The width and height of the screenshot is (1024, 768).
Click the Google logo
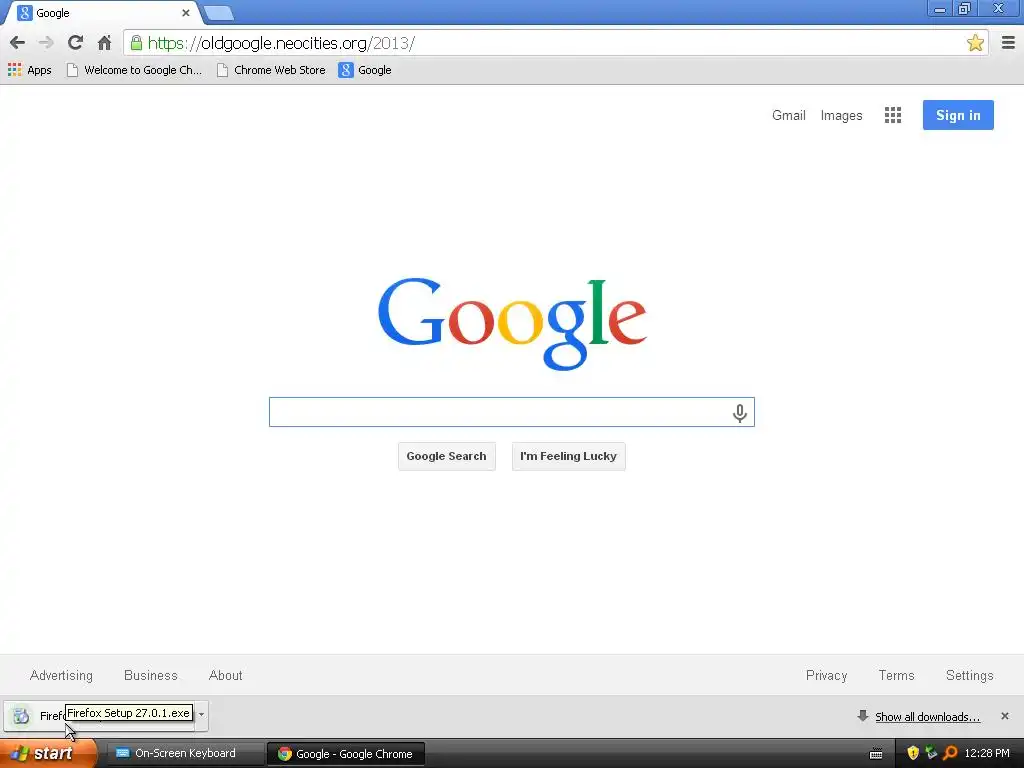pyautogui.click(x=512, y=324)
